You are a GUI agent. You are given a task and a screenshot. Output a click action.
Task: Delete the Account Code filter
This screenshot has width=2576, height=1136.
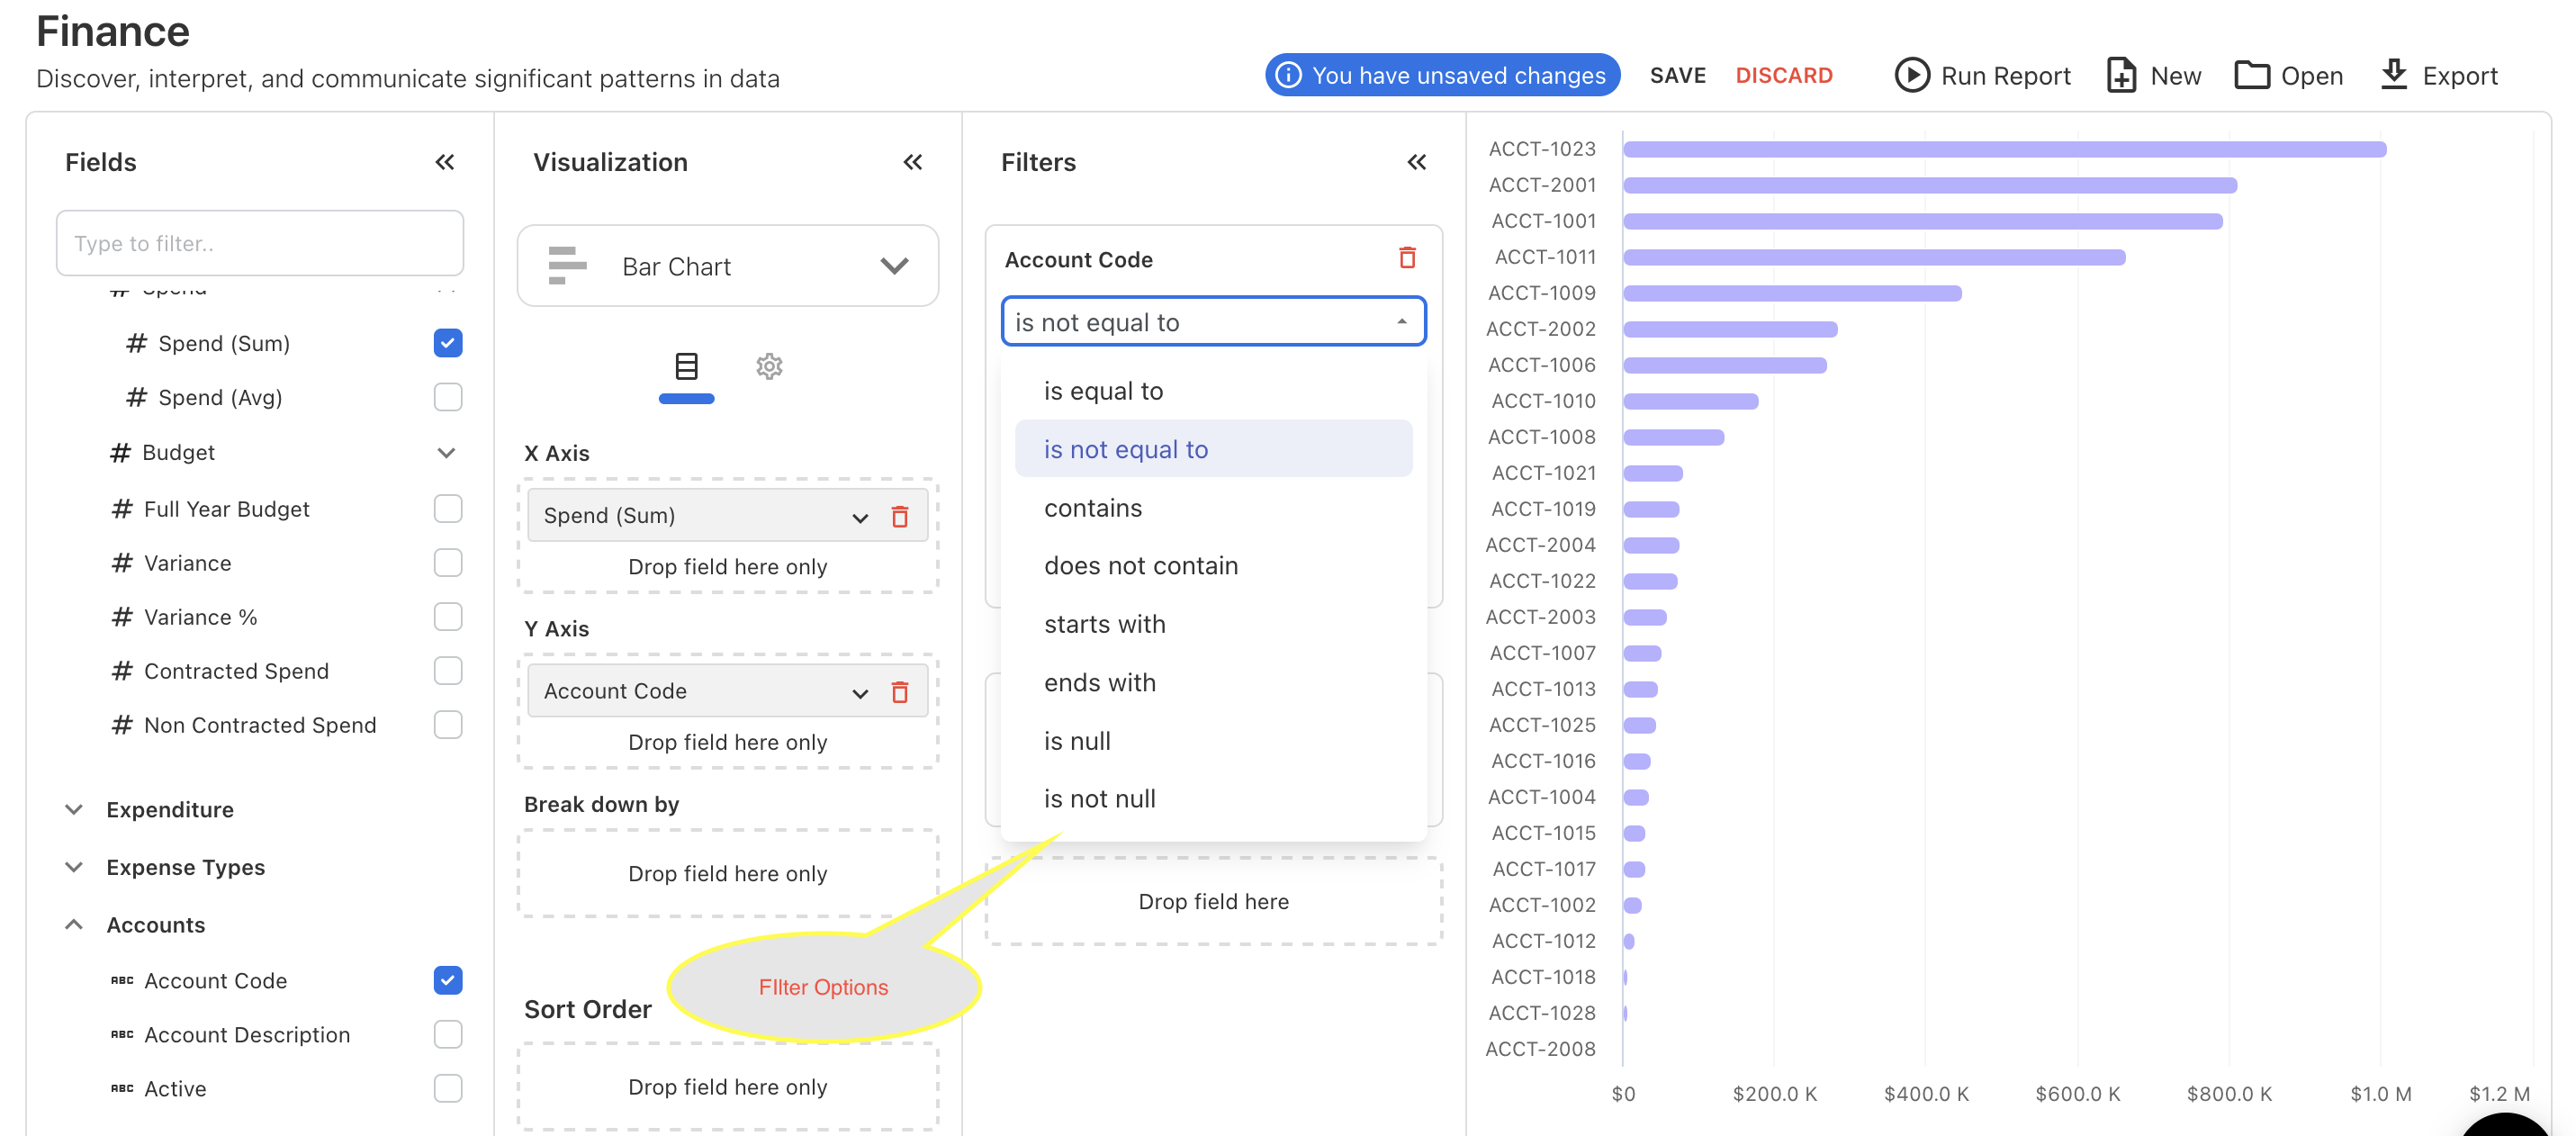[x=1407, y=259]
